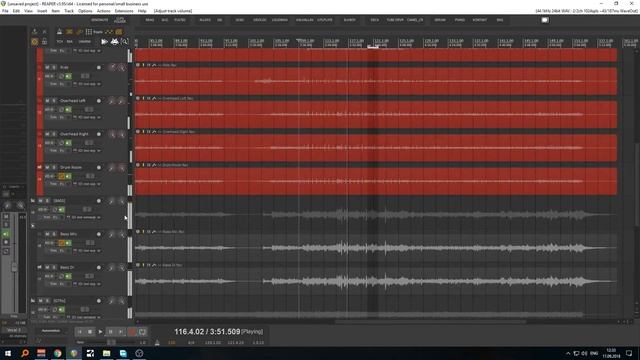The height and width of the screenshot is (360, 640).
Task: Collapse the [BASS] folder track
Action: [x=33, y=200]
